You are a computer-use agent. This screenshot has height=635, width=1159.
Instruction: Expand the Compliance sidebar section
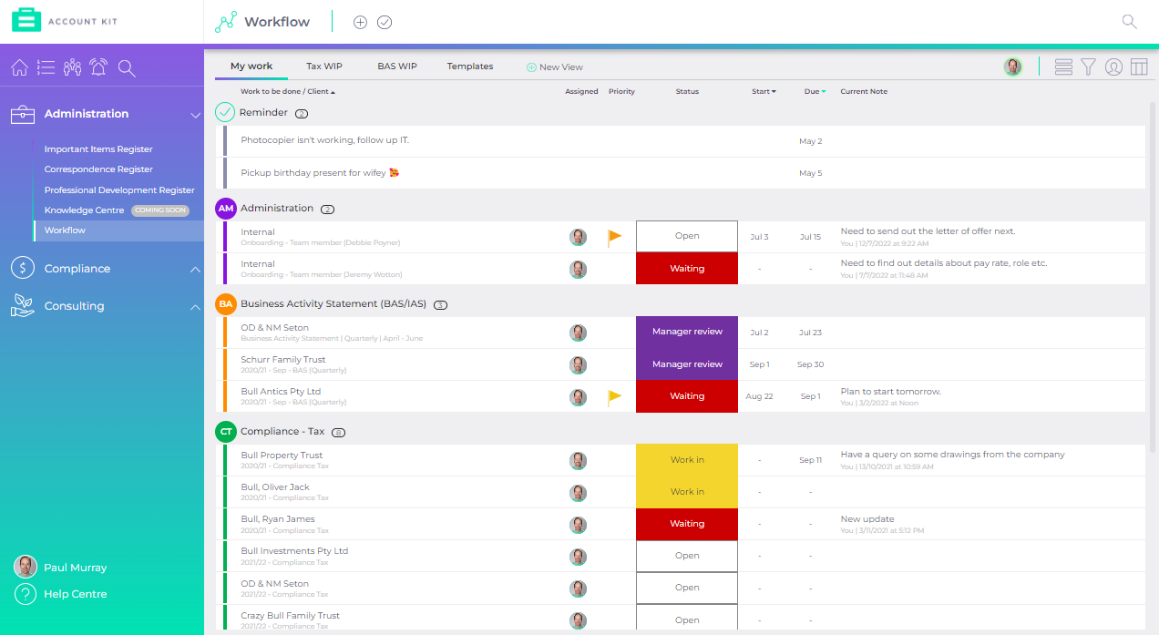coord(195,269)
